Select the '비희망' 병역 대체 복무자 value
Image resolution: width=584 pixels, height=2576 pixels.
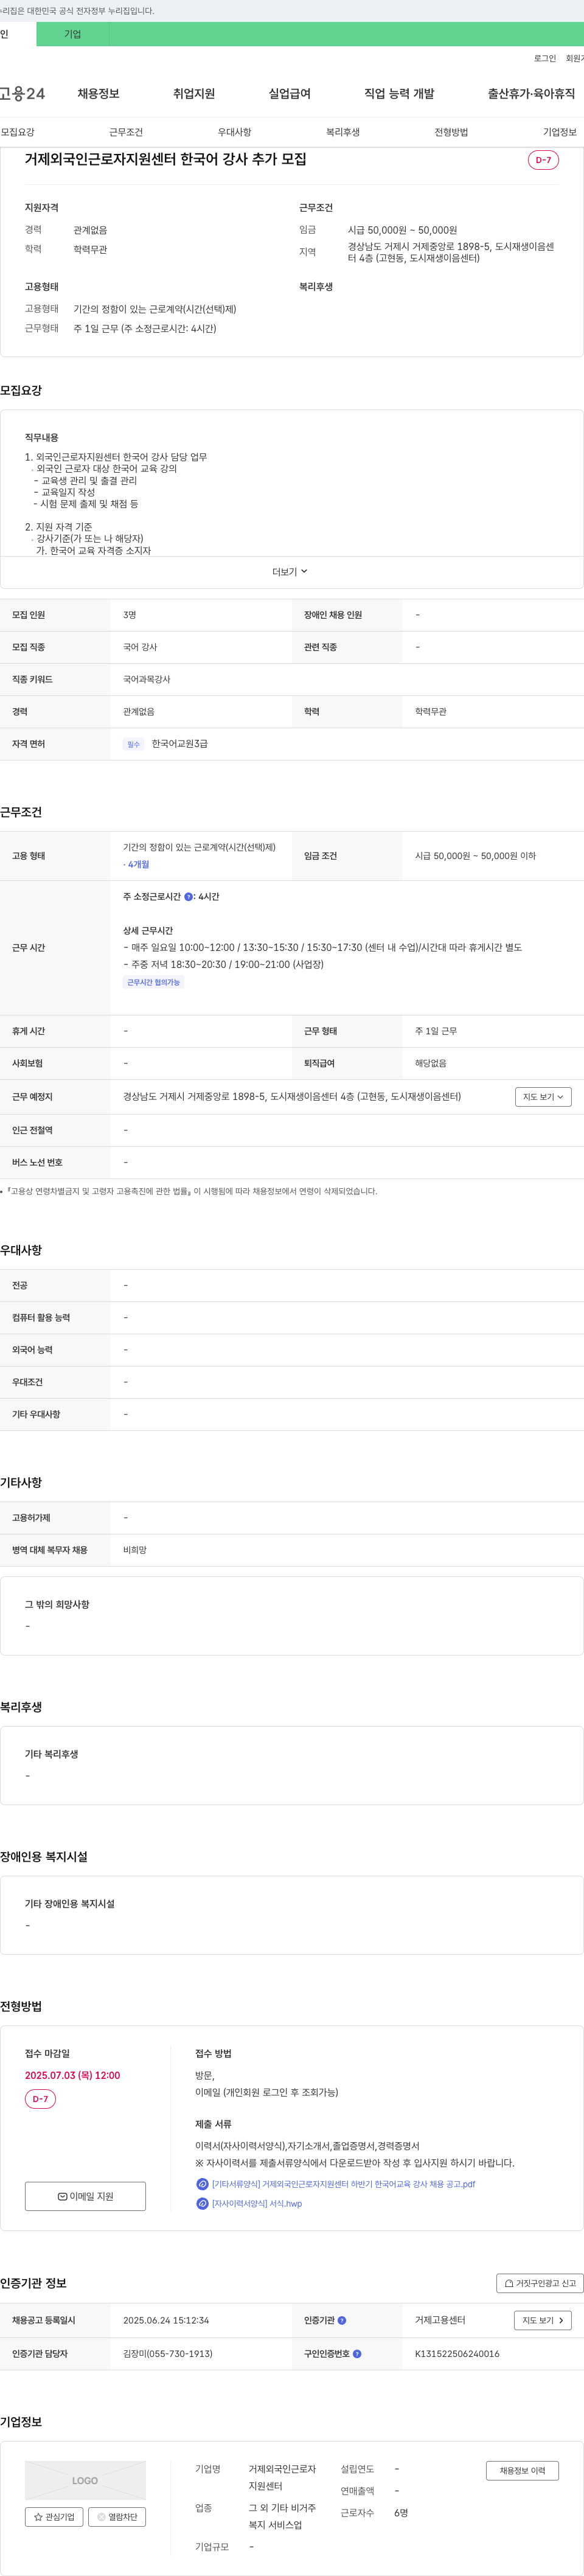[x=135, y=1550]
